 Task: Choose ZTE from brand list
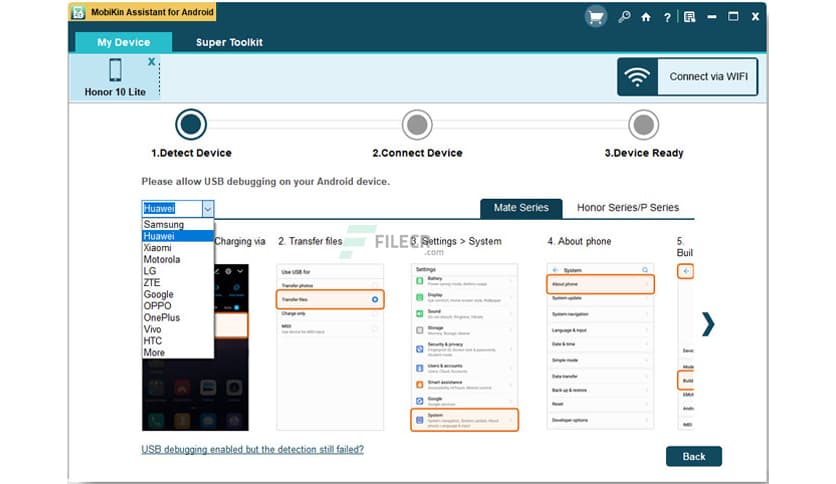(x=178, y=283)
